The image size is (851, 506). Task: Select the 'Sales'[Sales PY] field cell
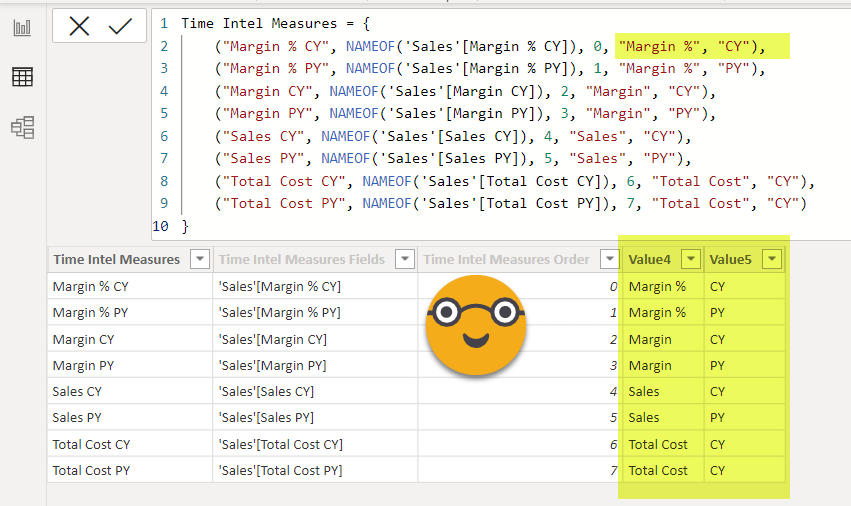[x=266, y=418]
